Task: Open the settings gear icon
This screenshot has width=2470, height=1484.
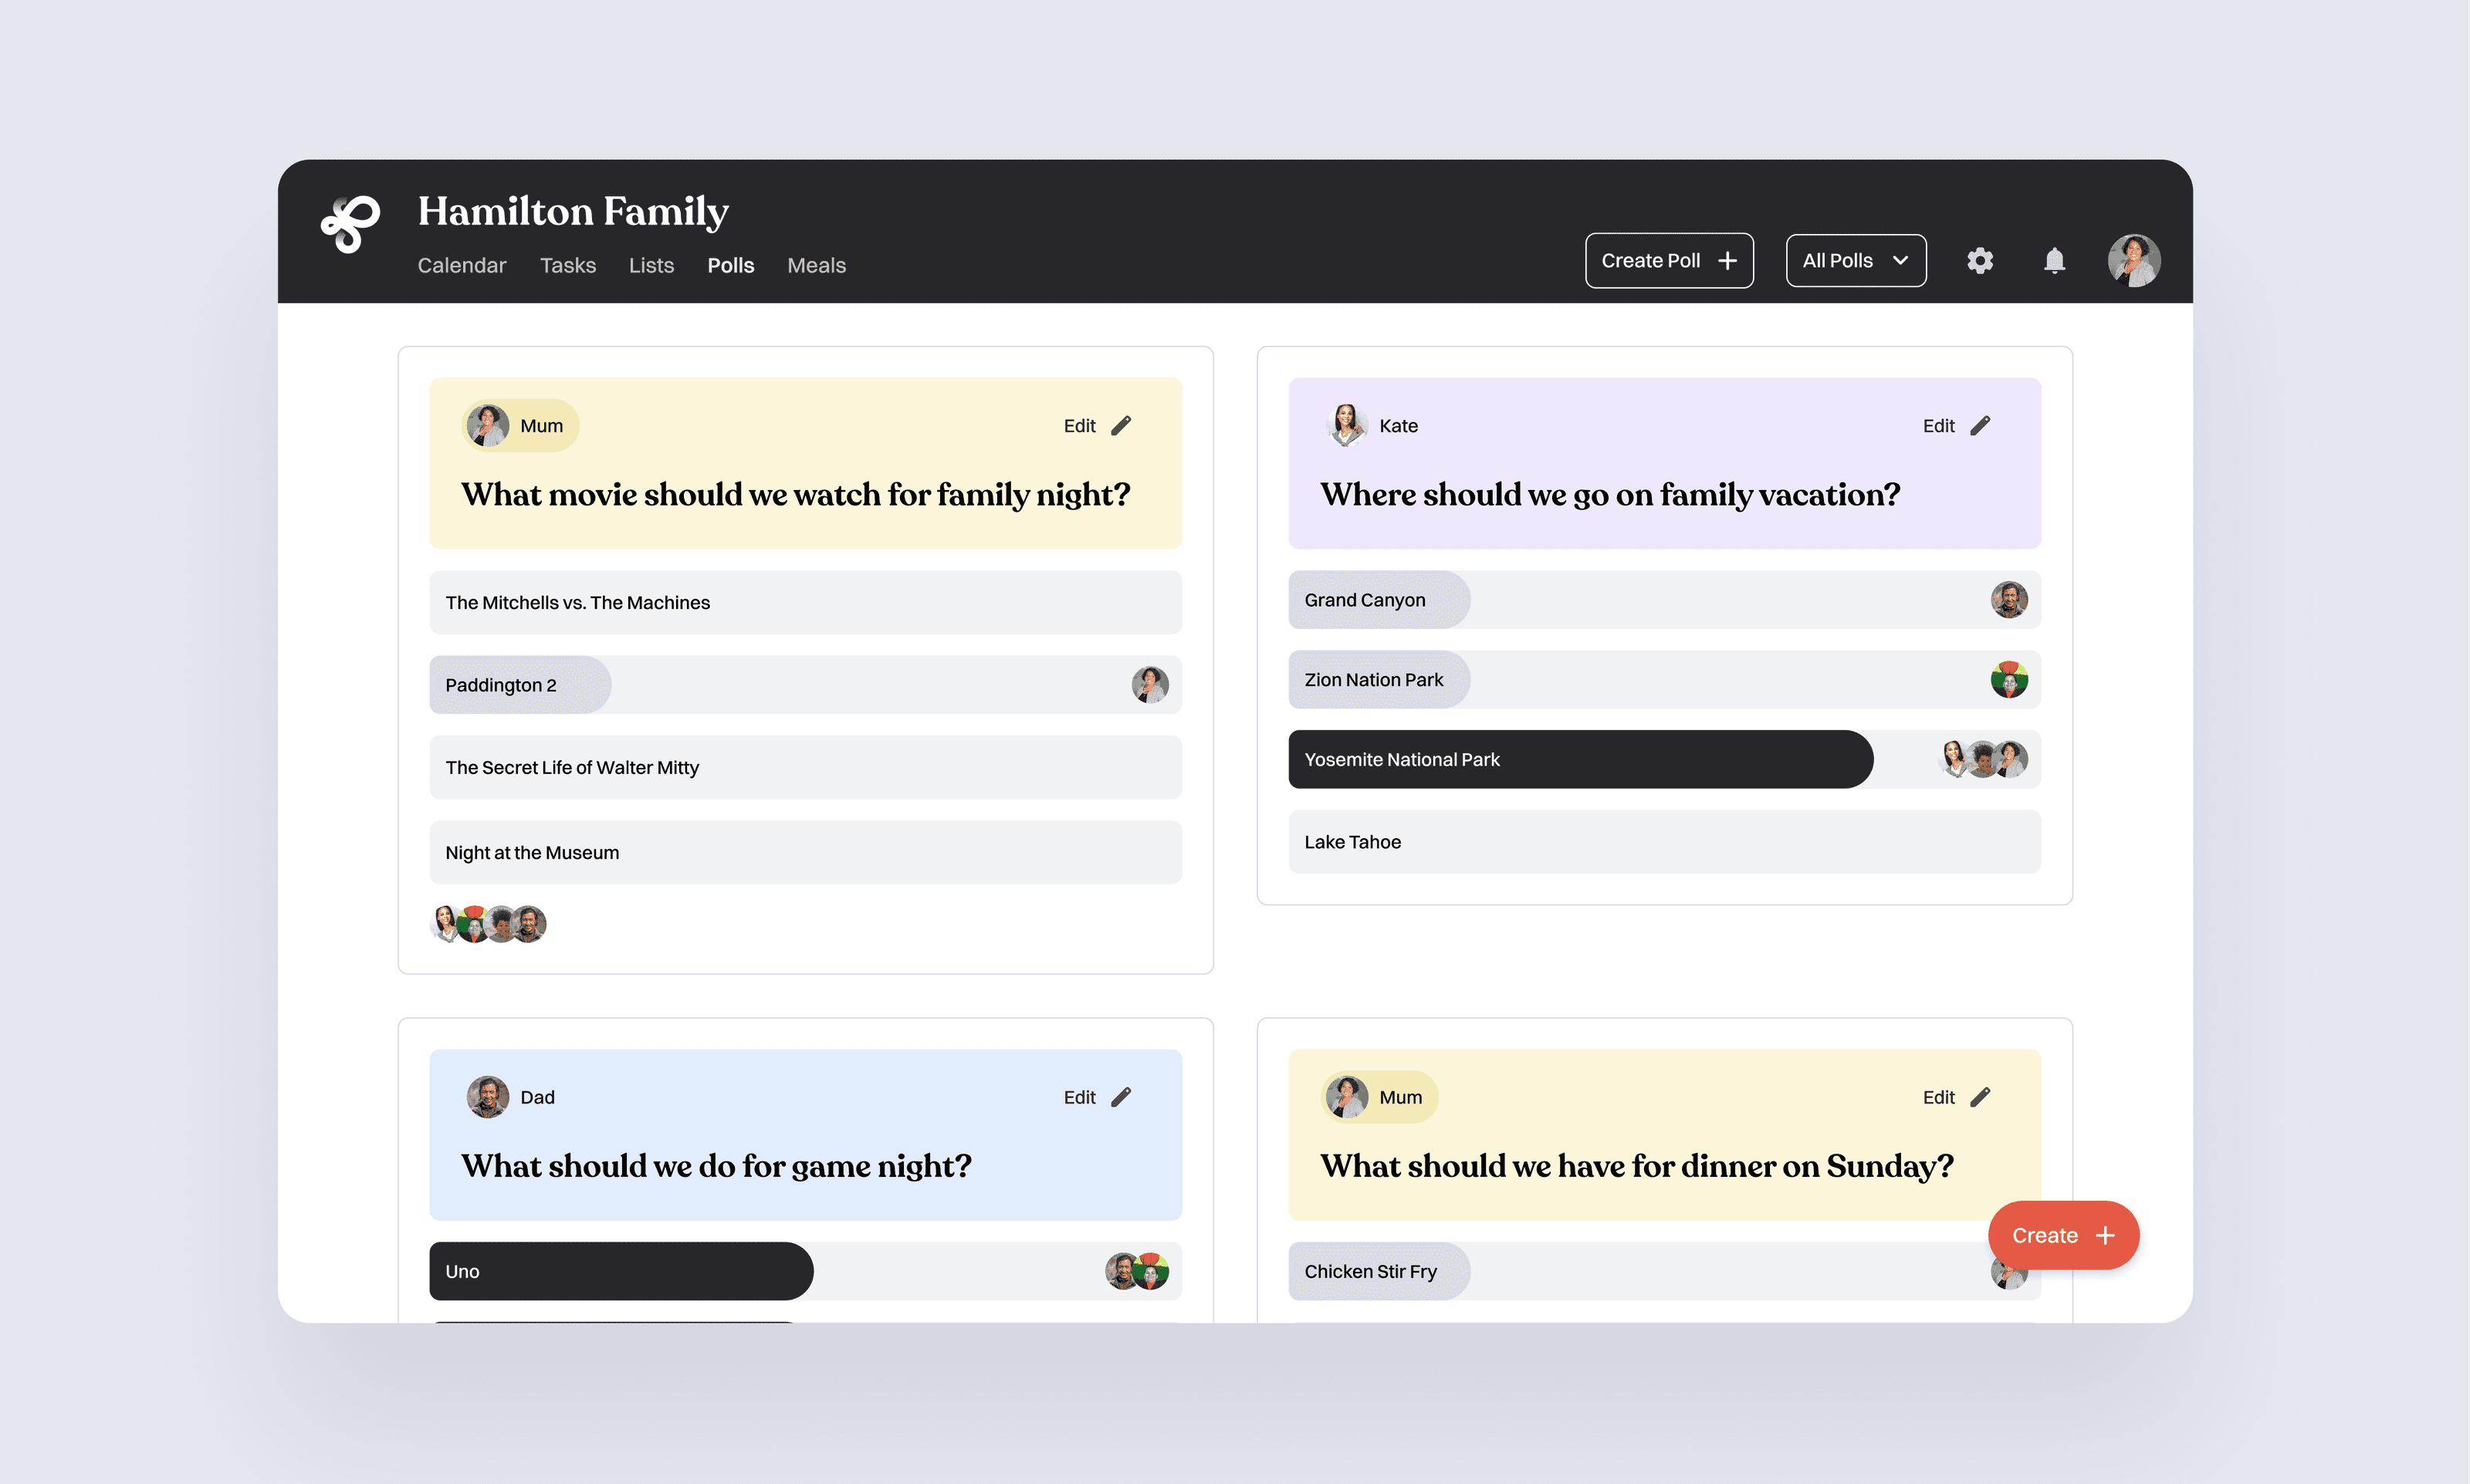Action: [1980, 261]
